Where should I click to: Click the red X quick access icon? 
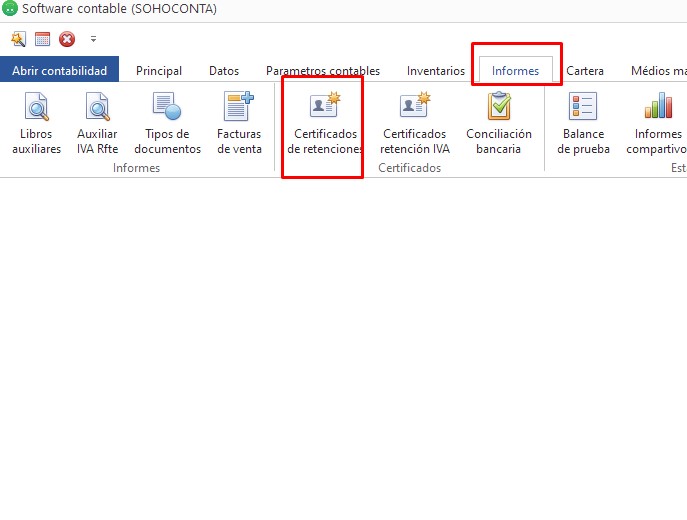(x=67, y=39)
